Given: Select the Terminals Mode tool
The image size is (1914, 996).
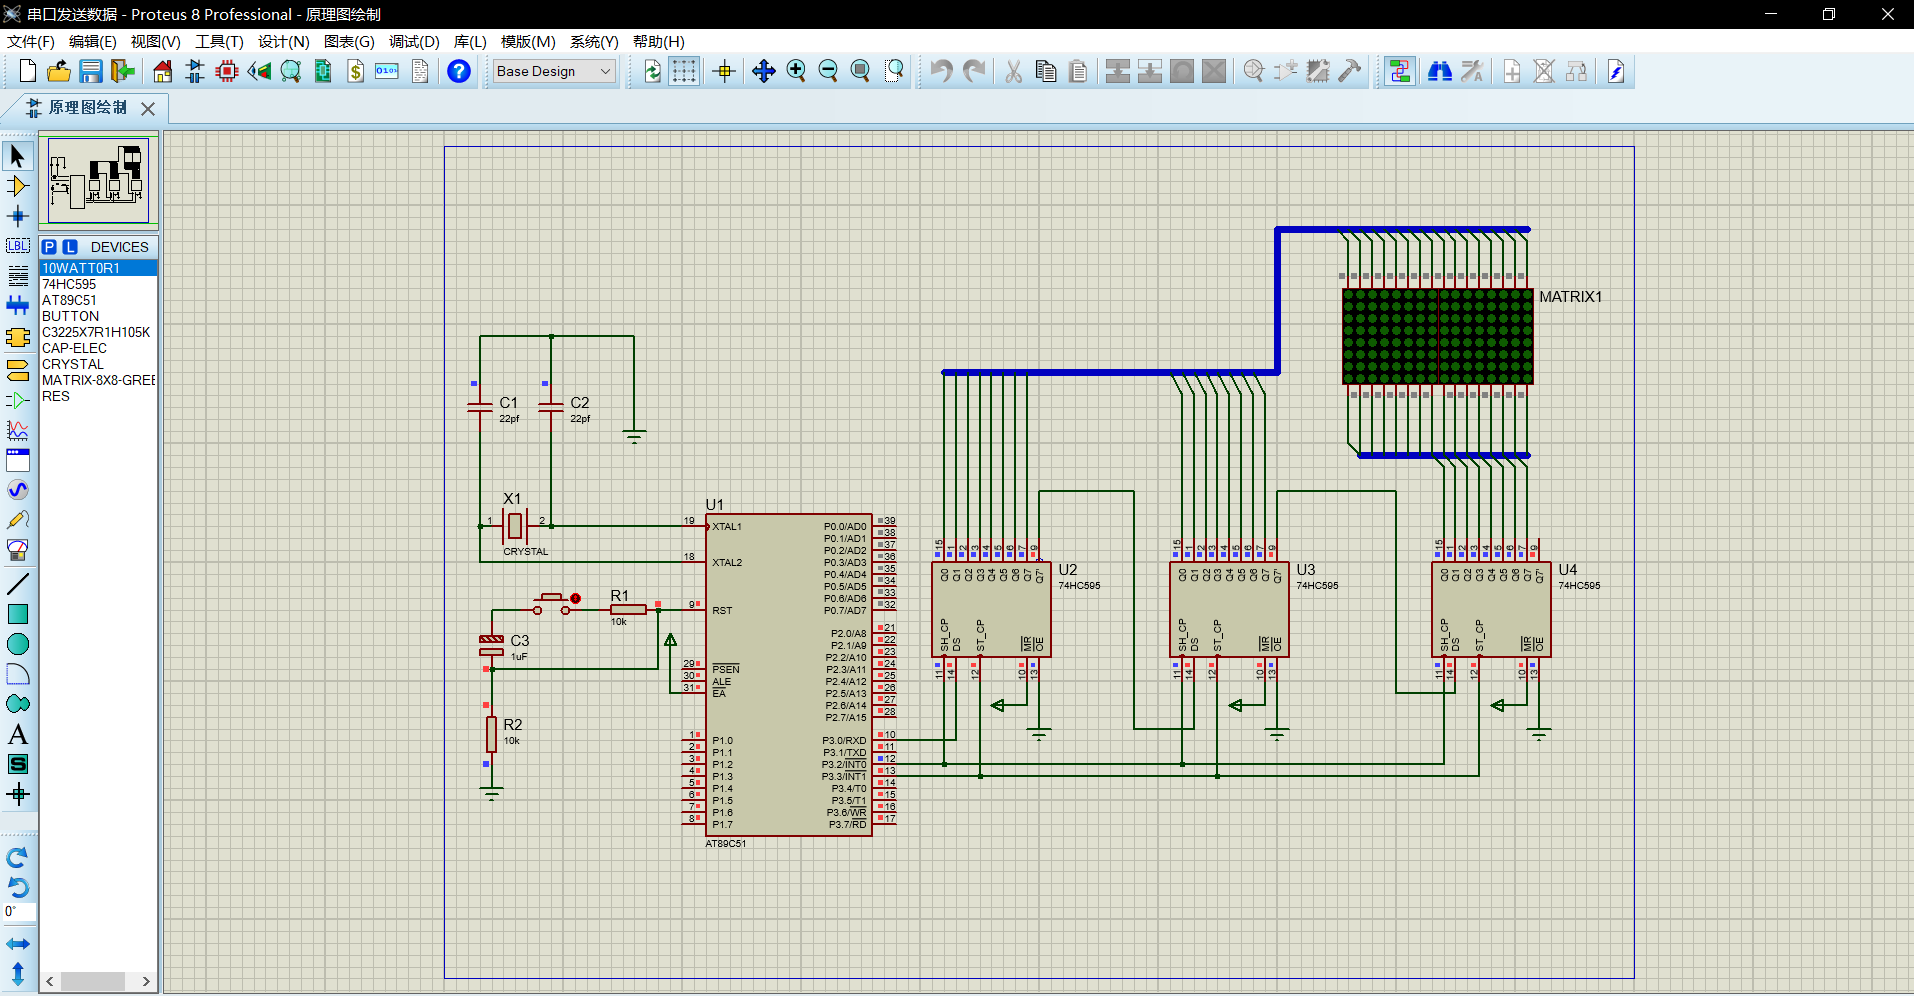Looking at the screenshot, I should 18,370.
